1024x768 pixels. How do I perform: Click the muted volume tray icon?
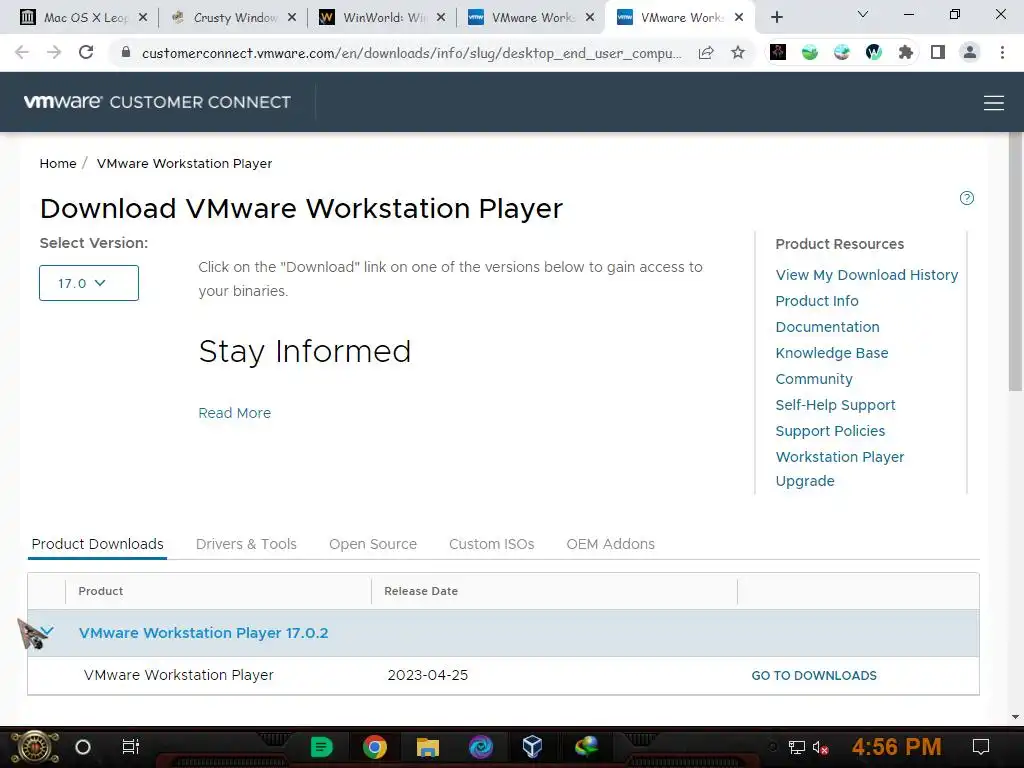click(x=820, y=747)
